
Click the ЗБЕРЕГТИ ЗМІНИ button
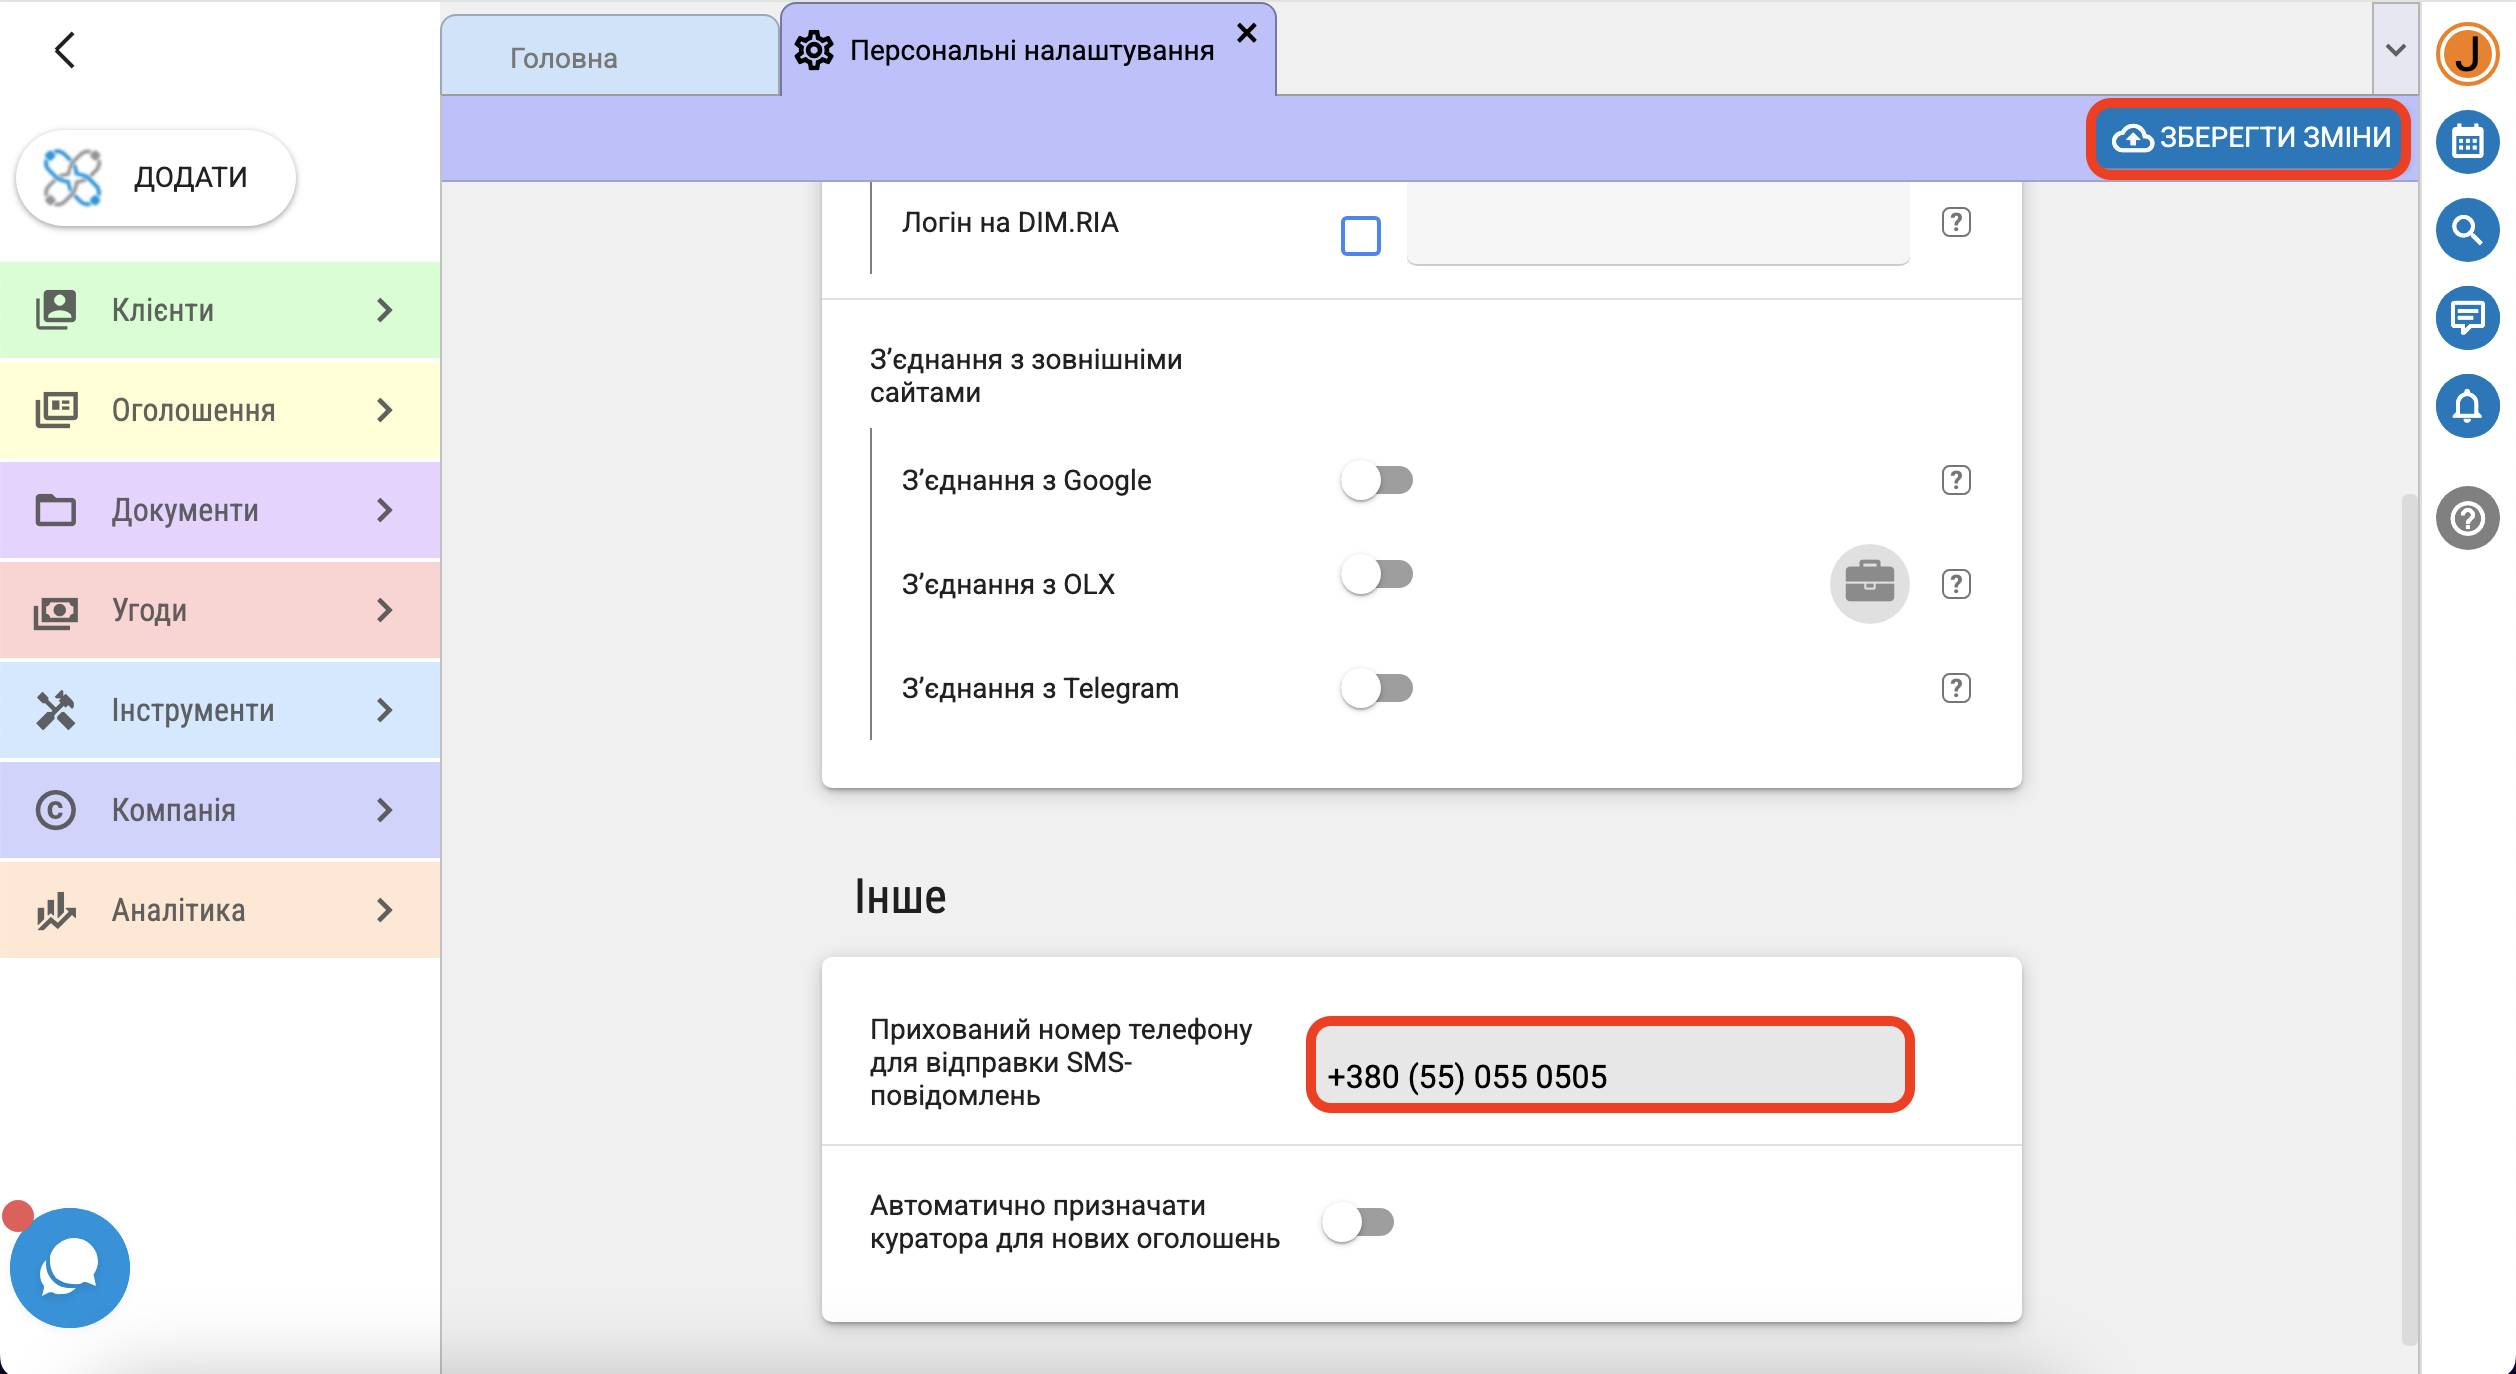[x=2249, y=138]
